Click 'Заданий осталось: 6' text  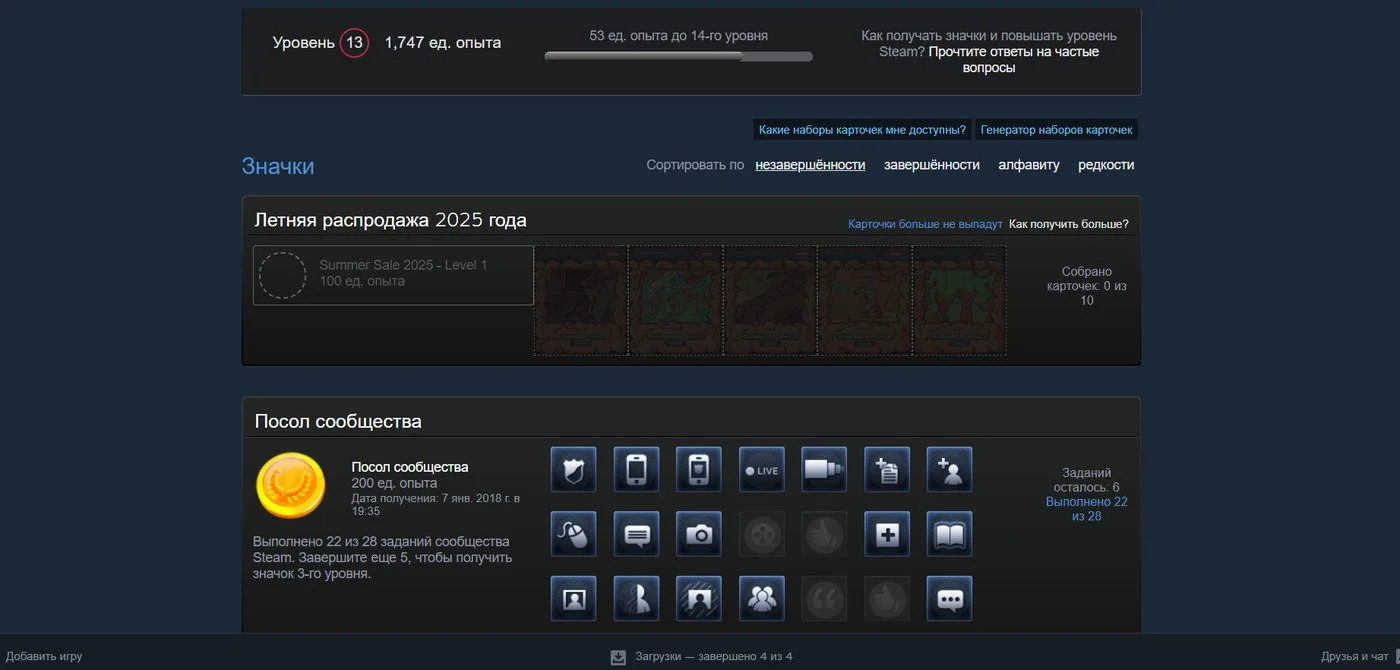coord(1087,480)
